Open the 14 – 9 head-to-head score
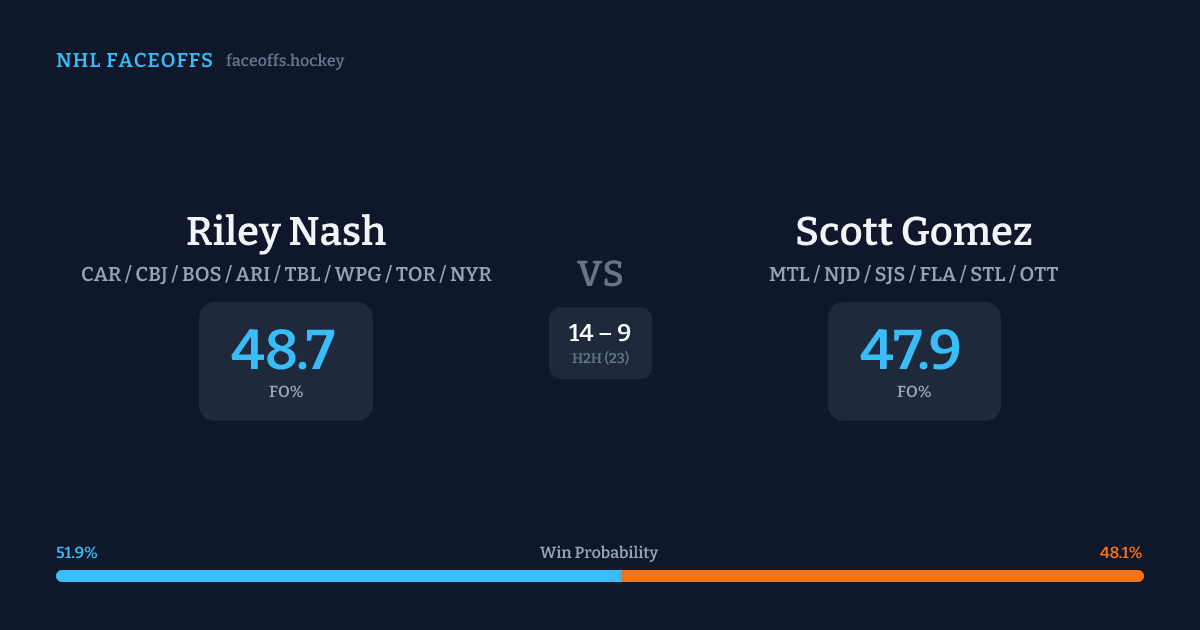 click(599, 333)
